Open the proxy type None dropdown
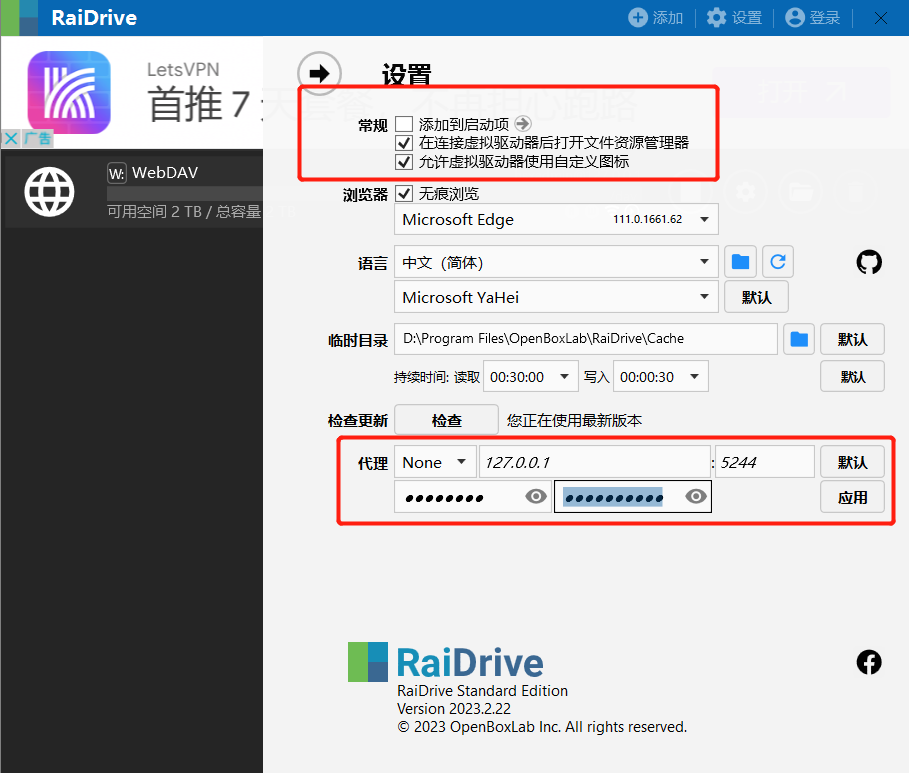Viewport: 909px width, 773px height. 435,462
